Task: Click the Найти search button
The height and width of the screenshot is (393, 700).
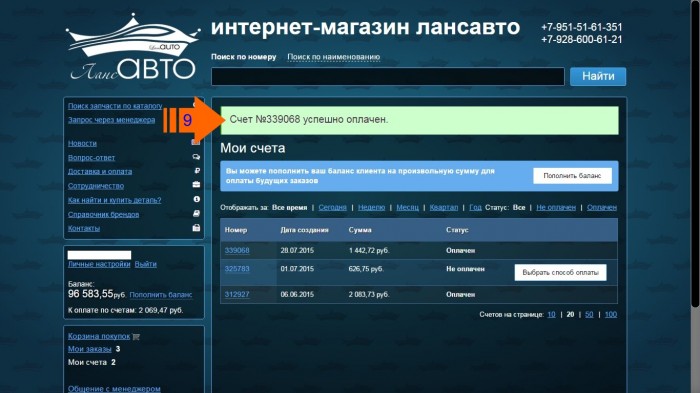Action: [598, 76]
